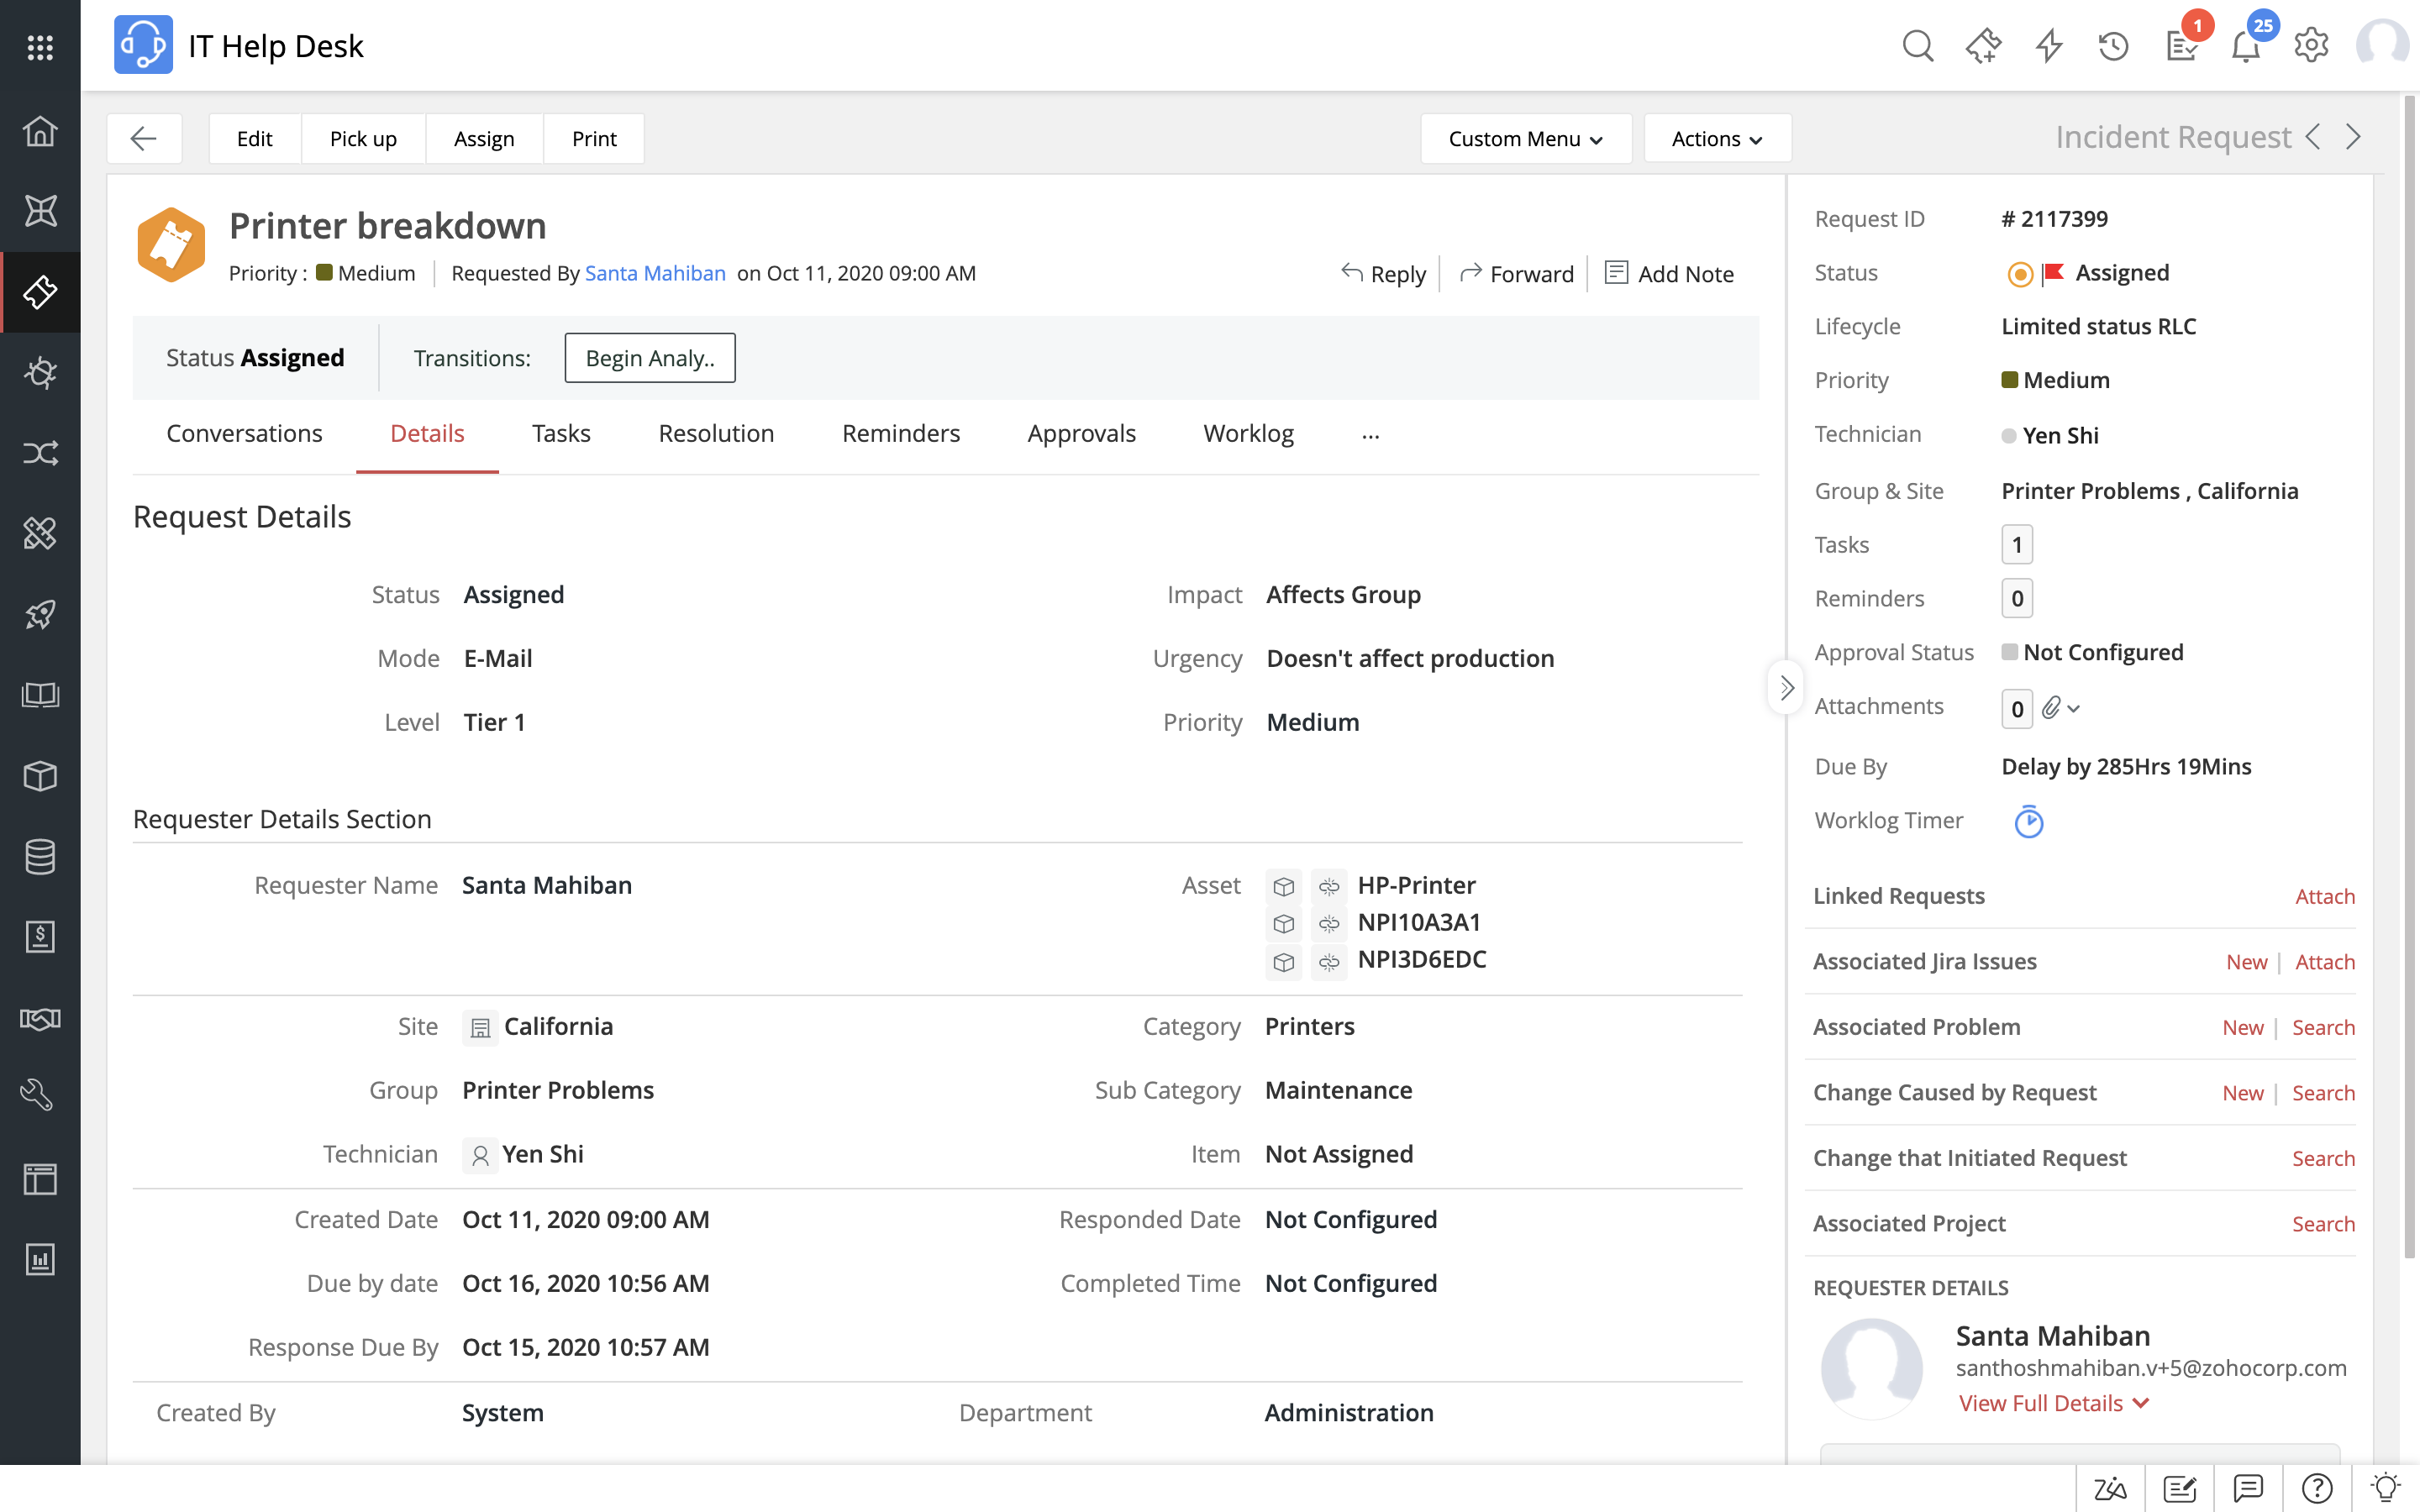
Task: Open the Worklog tab
Action: pos(1248,433)
